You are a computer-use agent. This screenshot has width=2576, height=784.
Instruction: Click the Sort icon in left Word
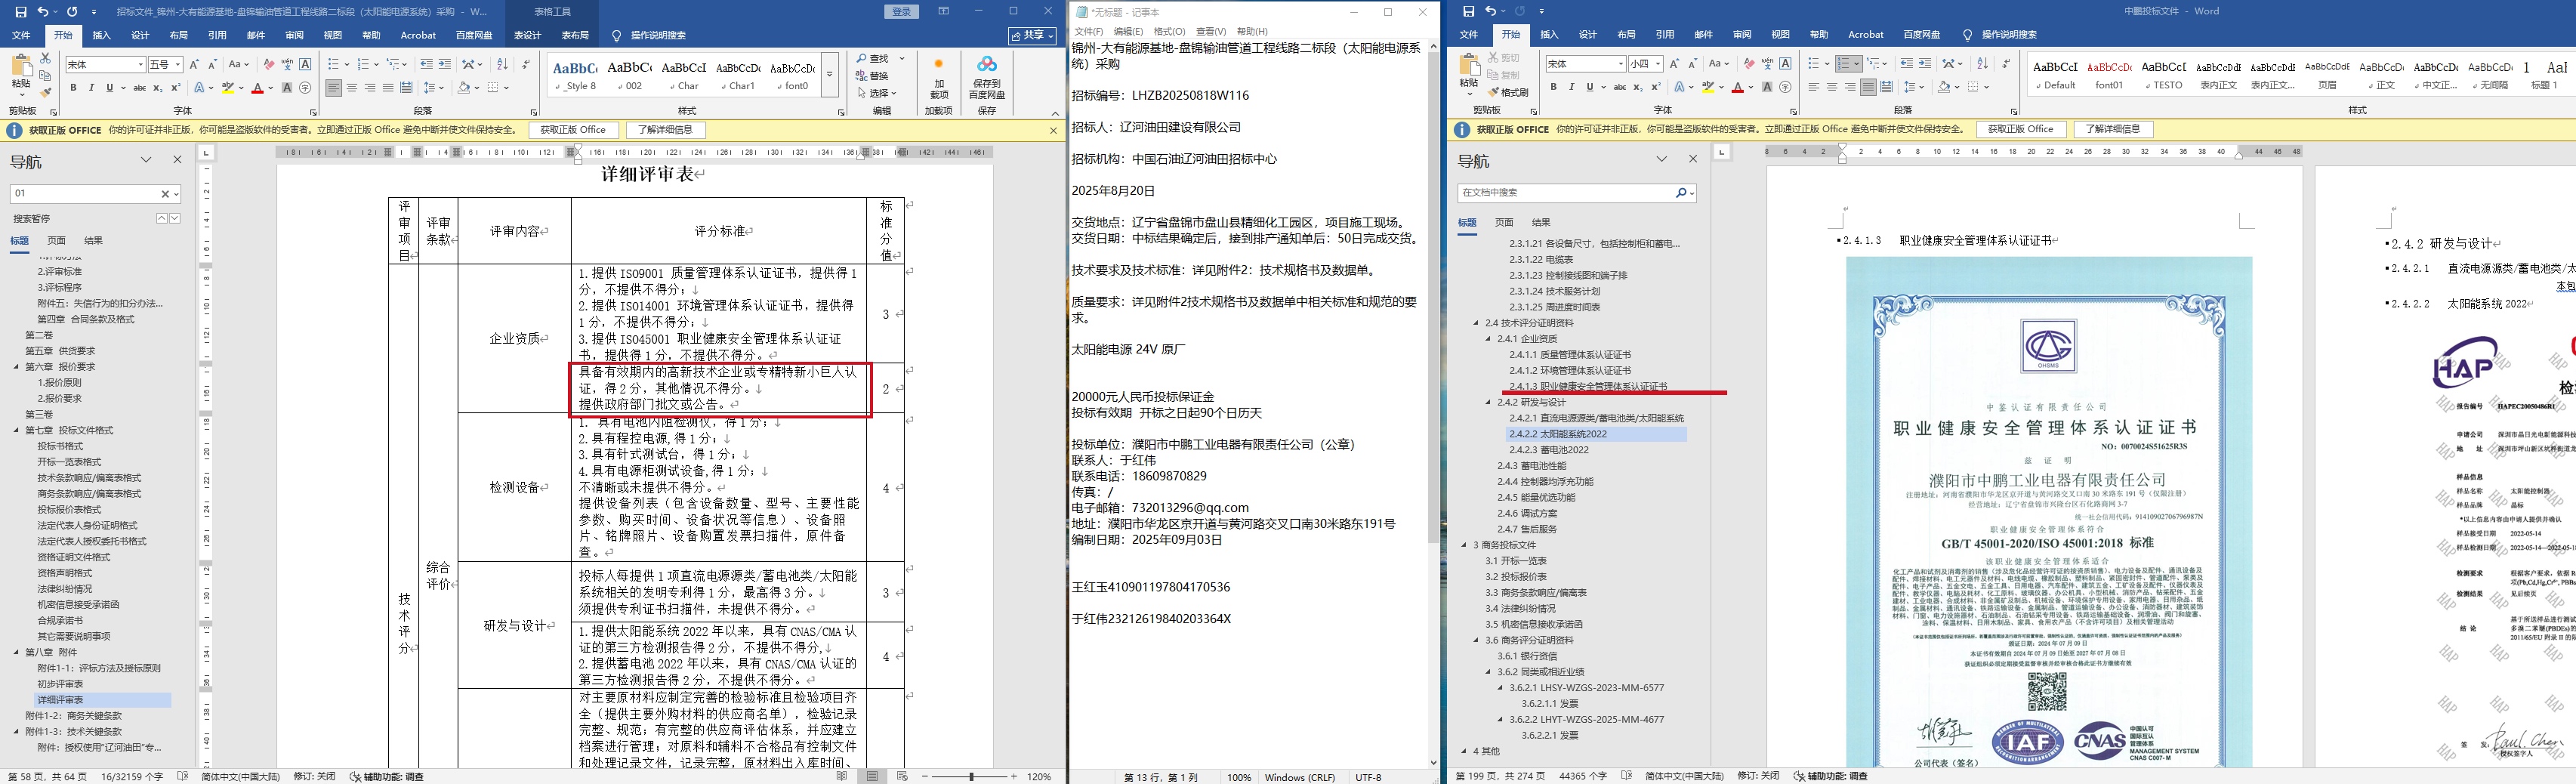[x=502, y=64]
